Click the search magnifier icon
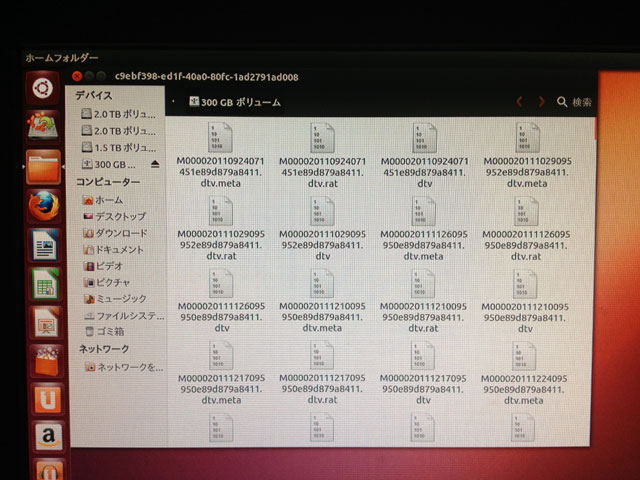640x480 pixels. [x=562, y=102]
